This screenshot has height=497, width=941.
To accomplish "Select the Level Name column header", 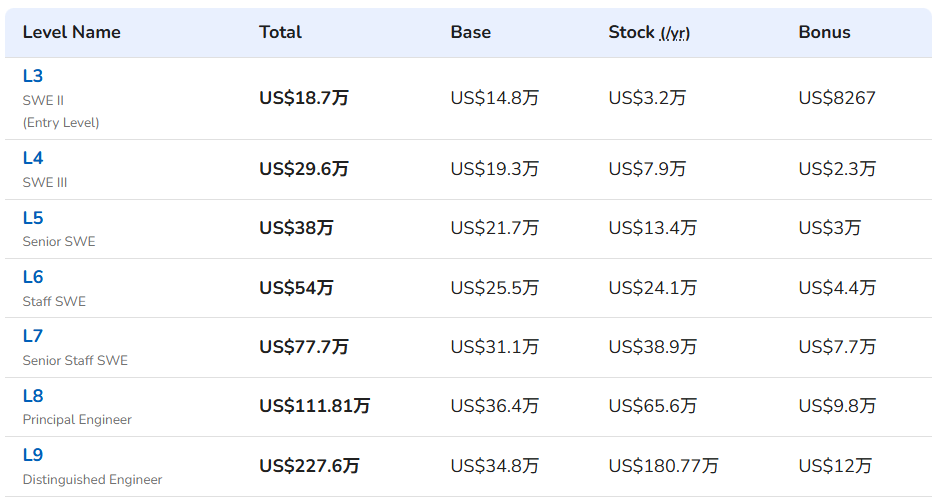I will 71,32.
